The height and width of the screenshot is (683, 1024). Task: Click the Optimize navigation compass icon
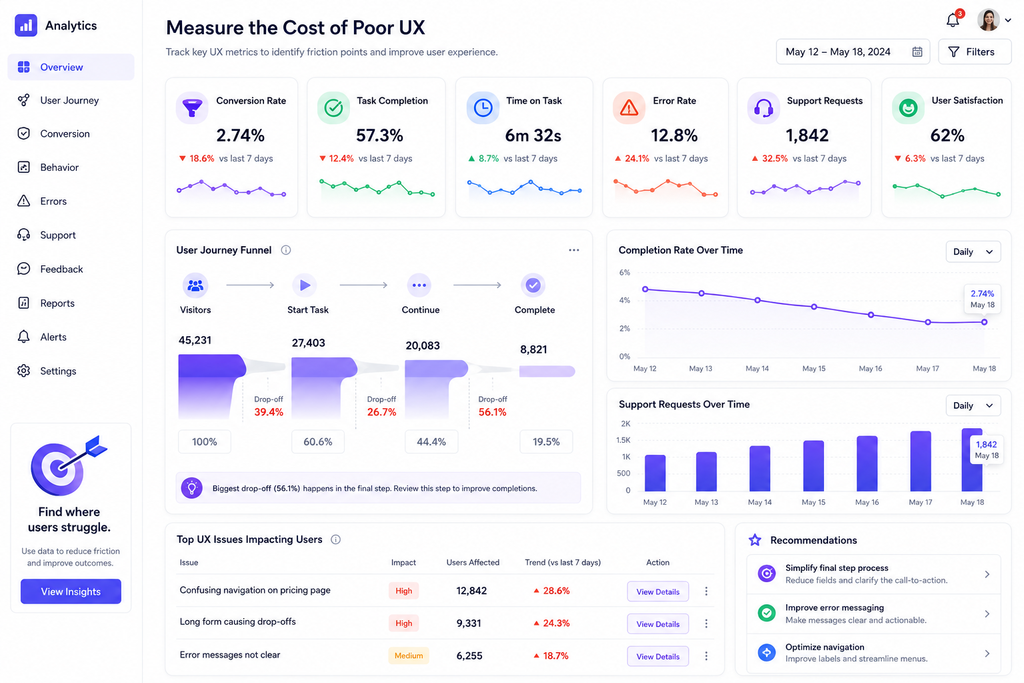click(767, 652)
